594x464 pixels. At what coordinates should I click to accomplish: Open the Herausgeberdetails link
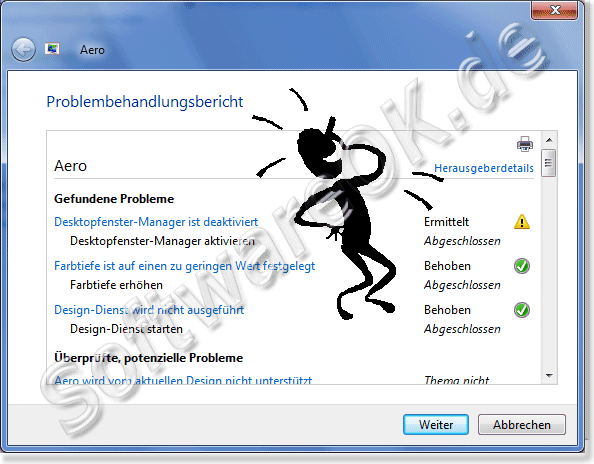(484, 168)
